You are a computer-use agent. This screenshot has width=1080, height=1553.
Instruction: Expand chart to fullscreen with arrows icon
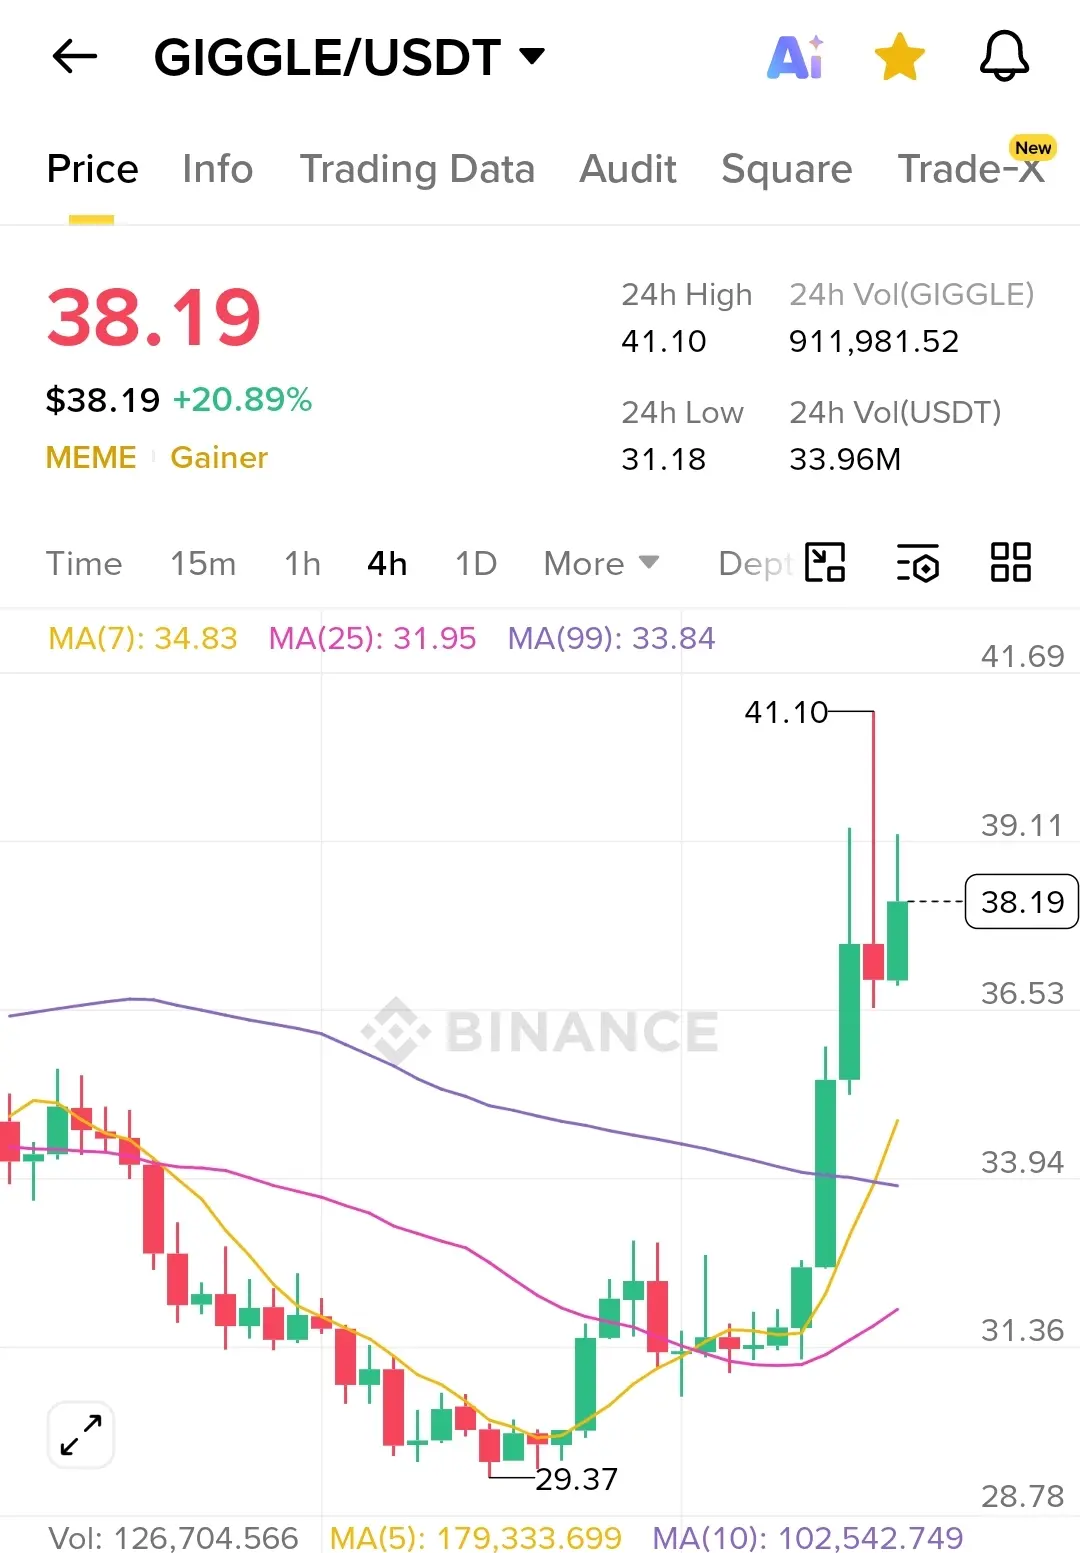click(81, 1435)
